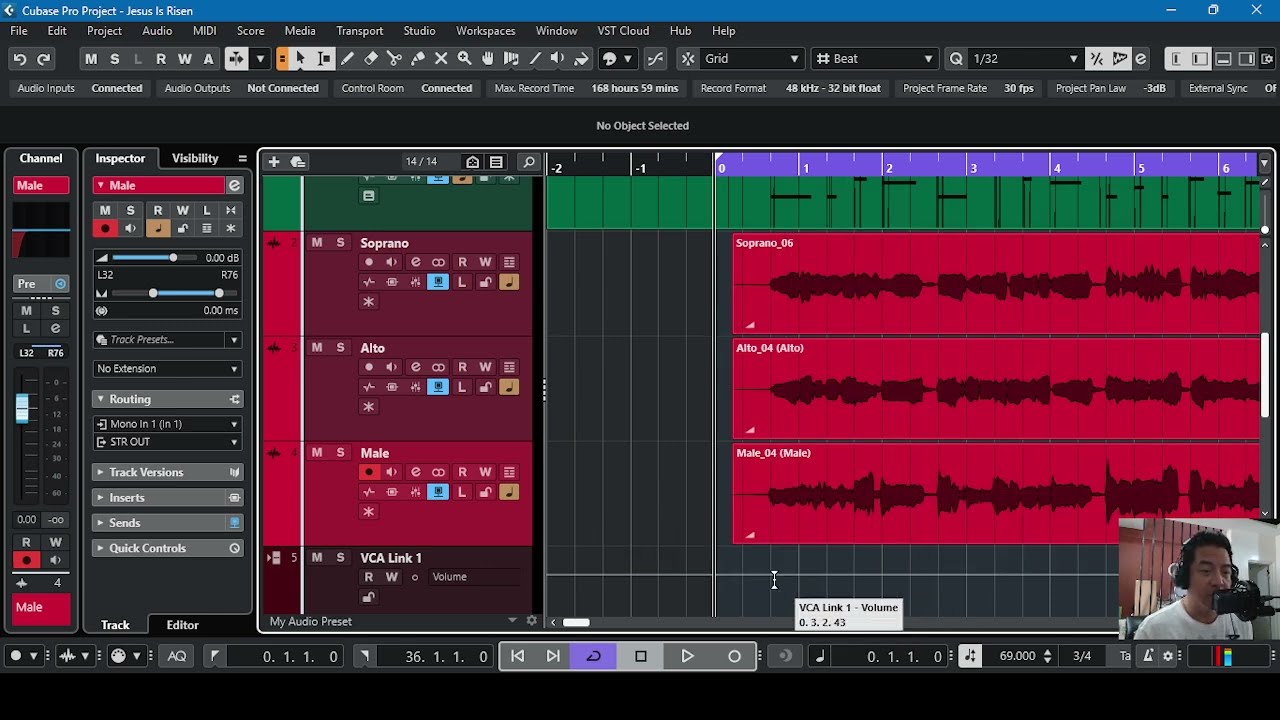This screenshot has width=1280, height=720.
Task: Pick the Erase tool
Action: click(x=371, y=59)
